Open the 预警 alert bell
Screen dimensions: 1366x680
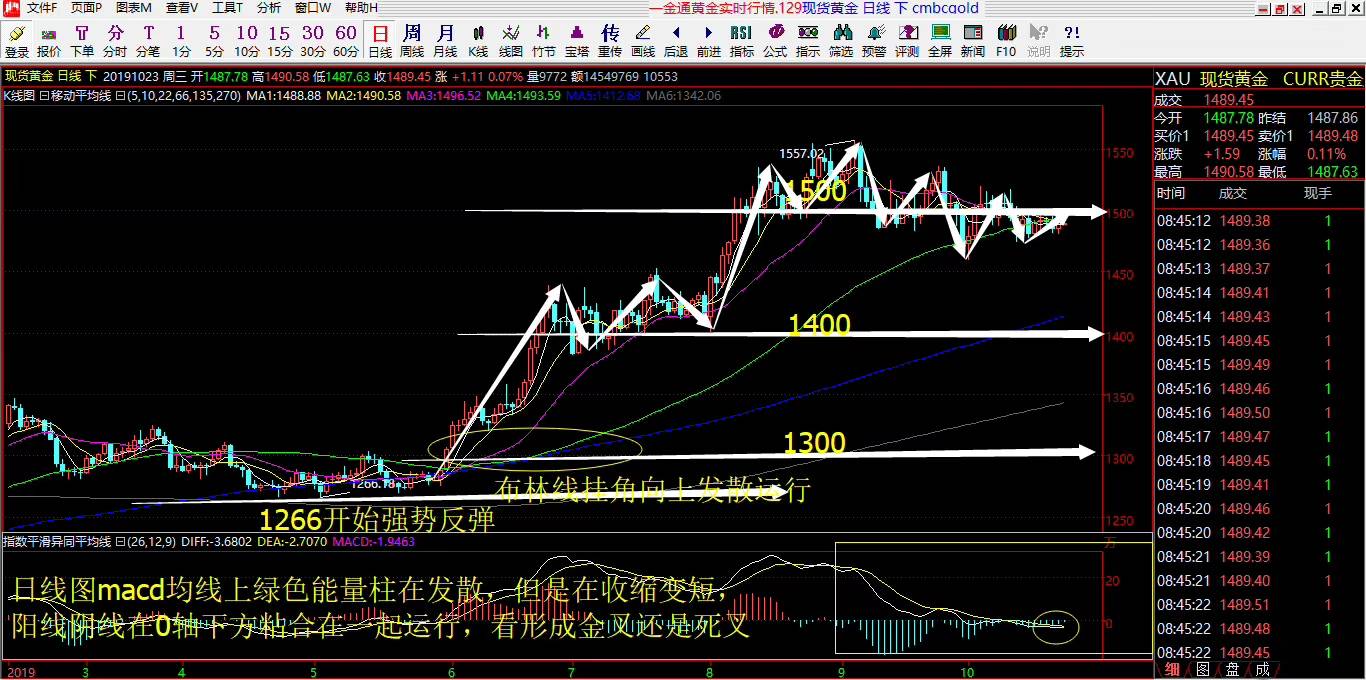pos(874,41)
